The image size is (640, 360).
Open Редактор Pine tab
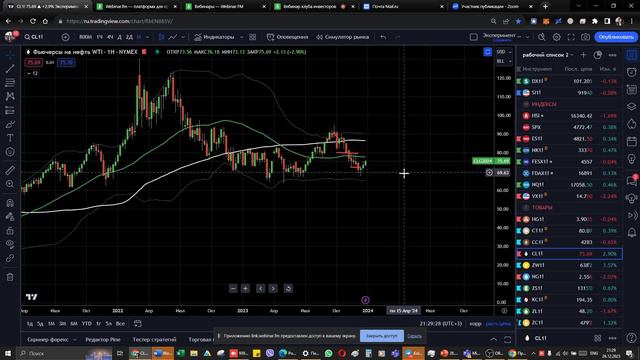tap(103, 340)
